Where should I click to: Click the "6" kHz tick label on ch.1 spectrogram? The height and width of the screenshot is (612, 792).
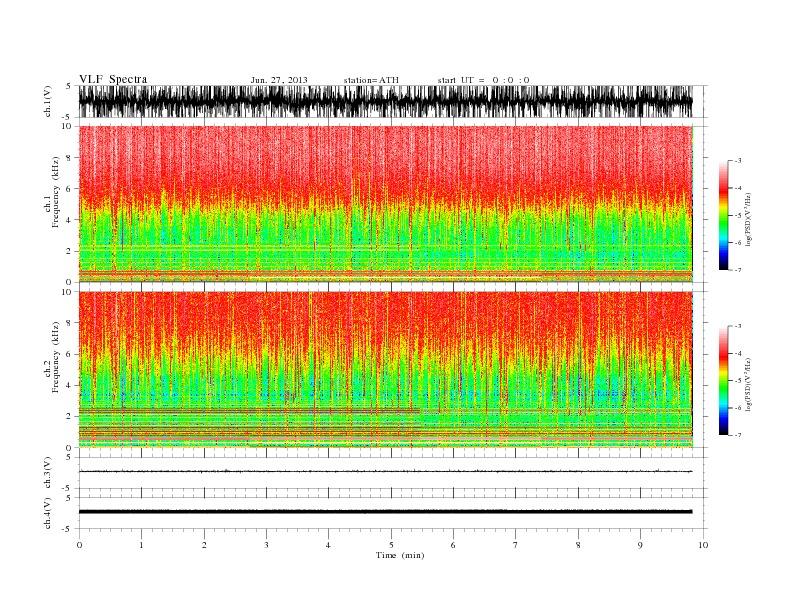click(x=69, y=188)
